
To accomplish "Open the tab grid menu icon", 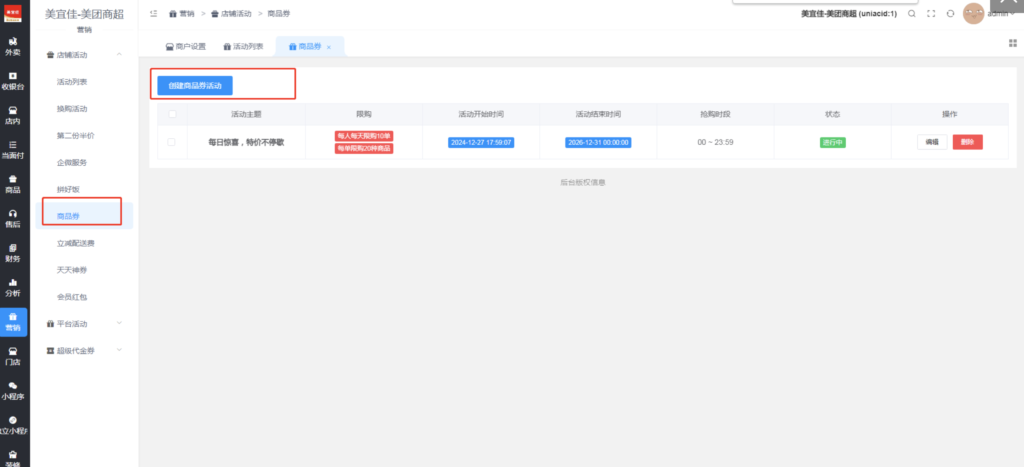I will 1013,43.
